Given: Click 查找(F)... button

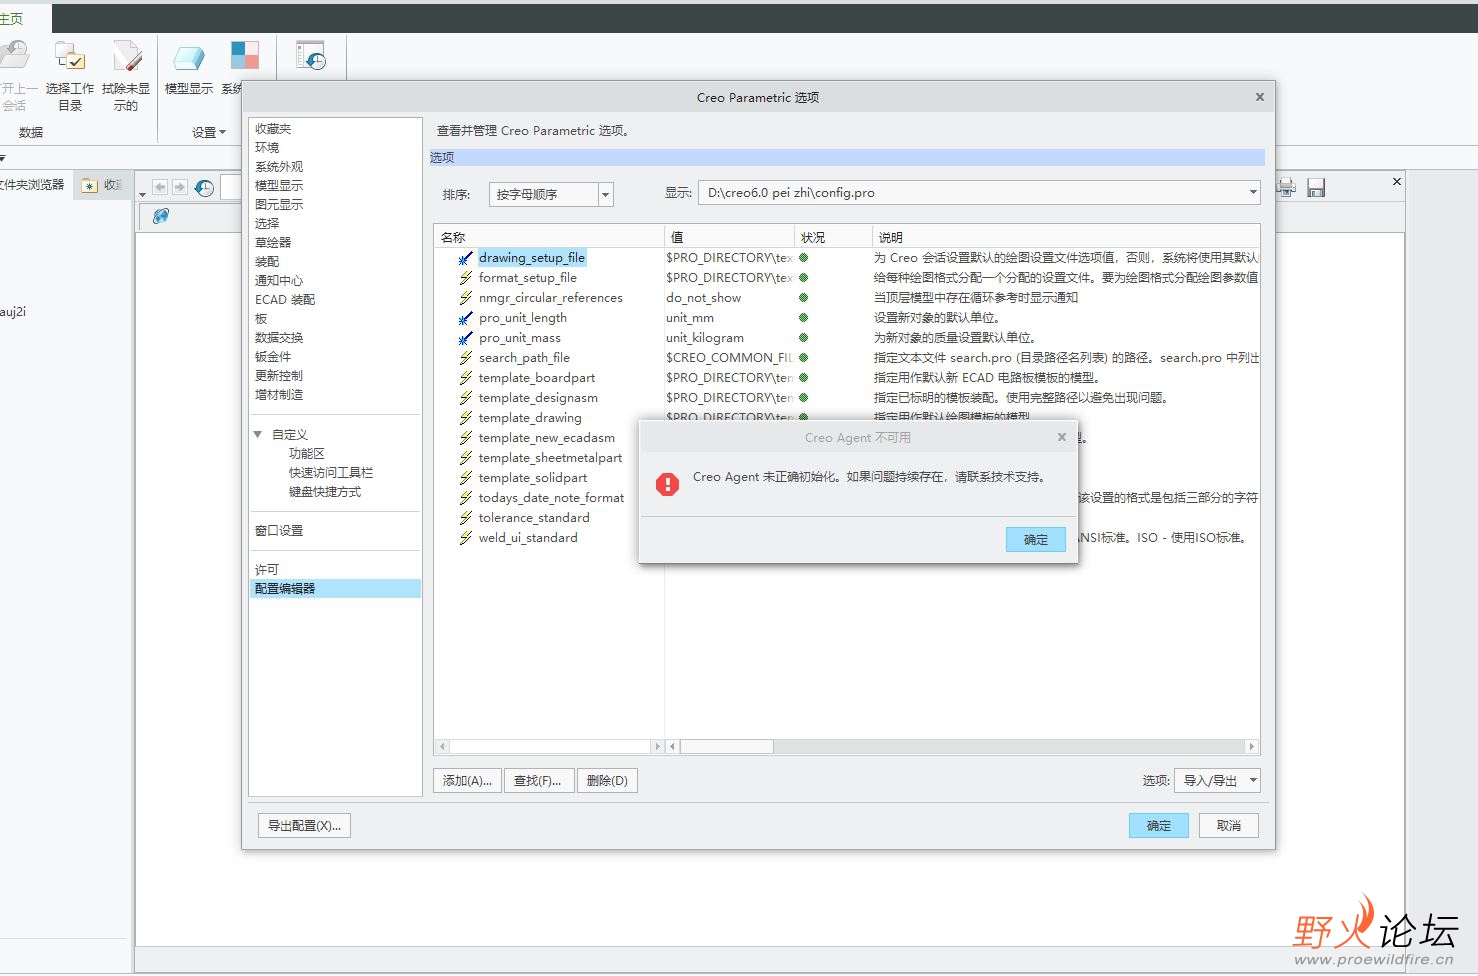Looking at the screenshot, I should coord(538,781).
